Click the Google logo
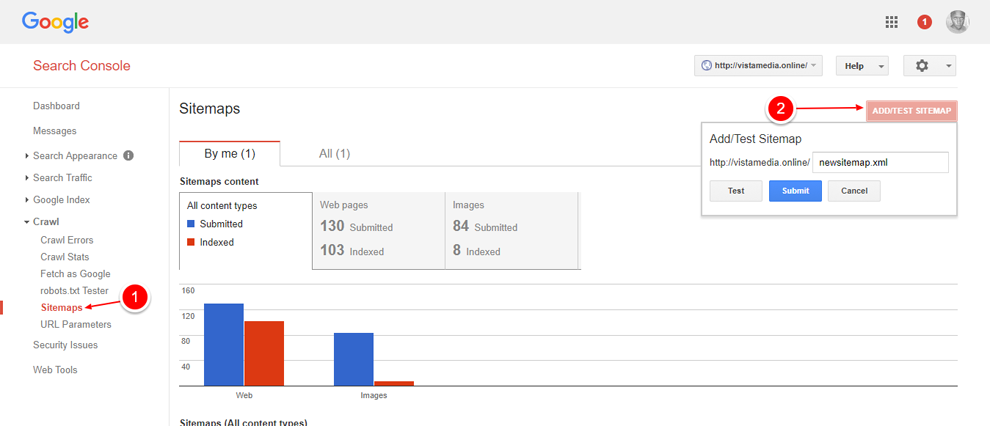Screen dimensions: 990x426 [x=55, y=21]
